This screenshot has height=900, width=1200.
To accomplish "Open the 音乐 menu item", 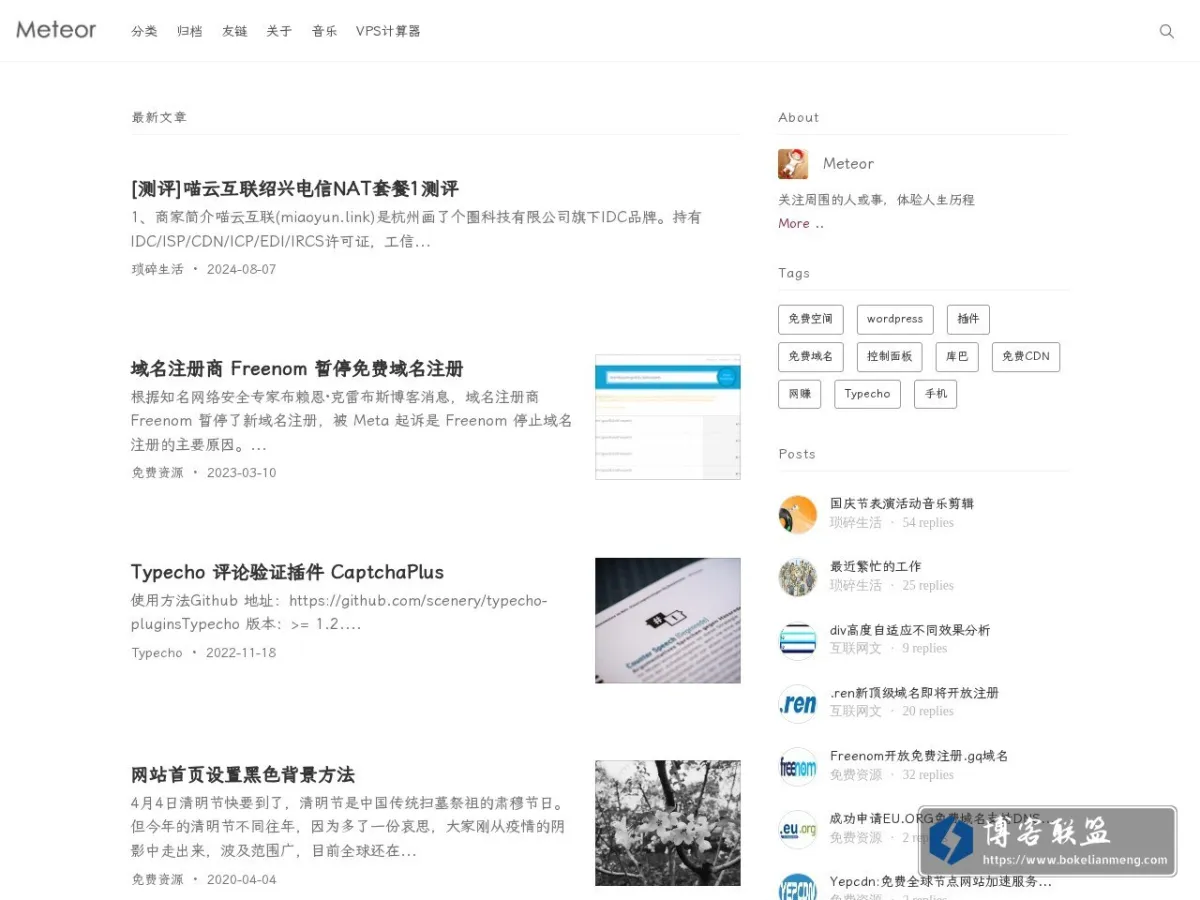I will pos(324,31).
